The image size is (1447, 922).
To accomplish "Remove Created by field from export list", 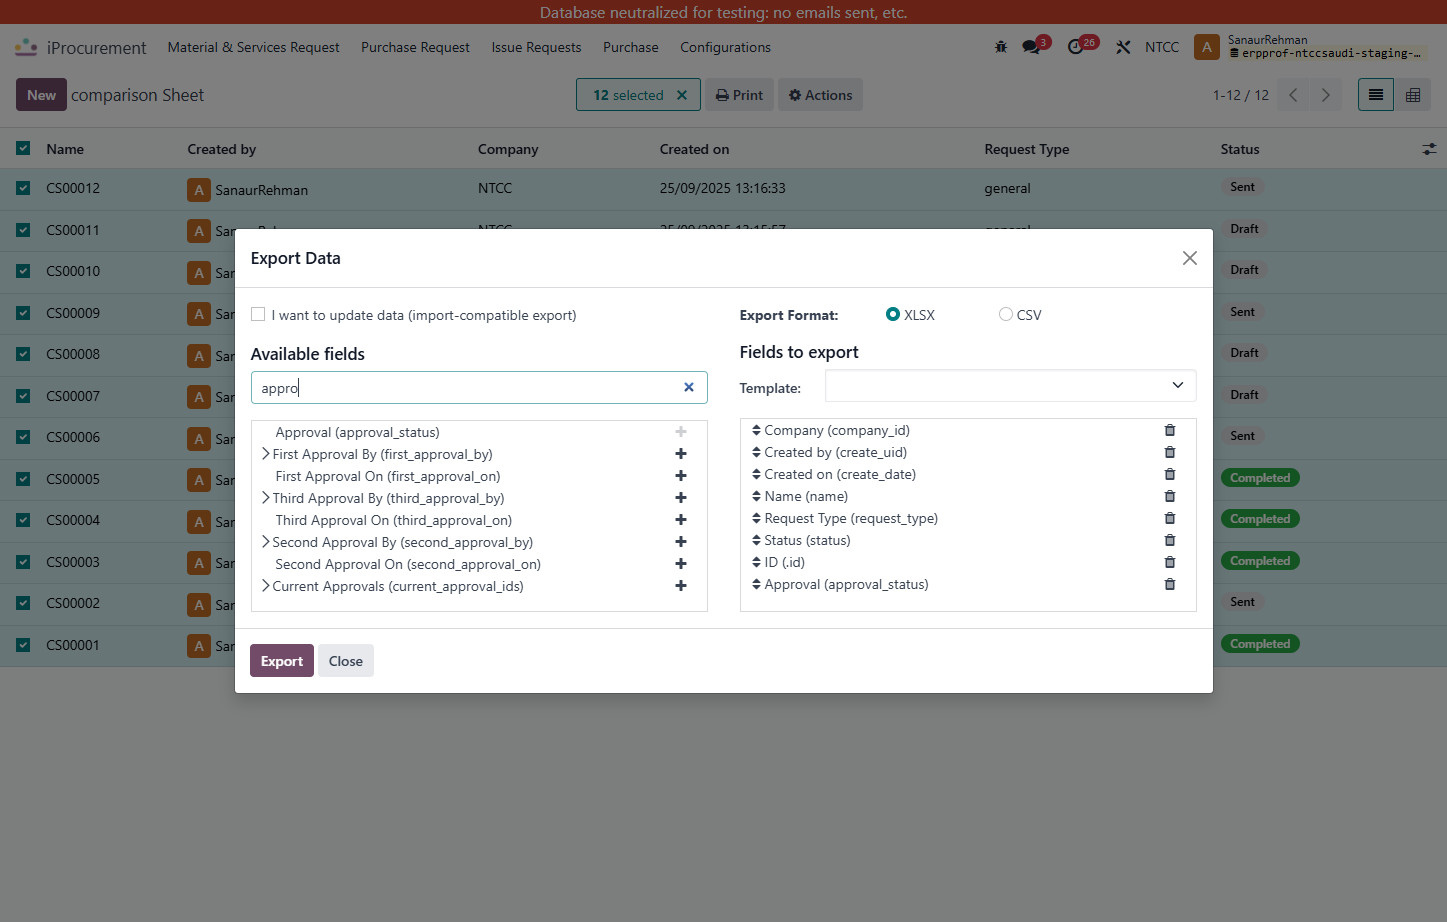I will coord(1170,452).
